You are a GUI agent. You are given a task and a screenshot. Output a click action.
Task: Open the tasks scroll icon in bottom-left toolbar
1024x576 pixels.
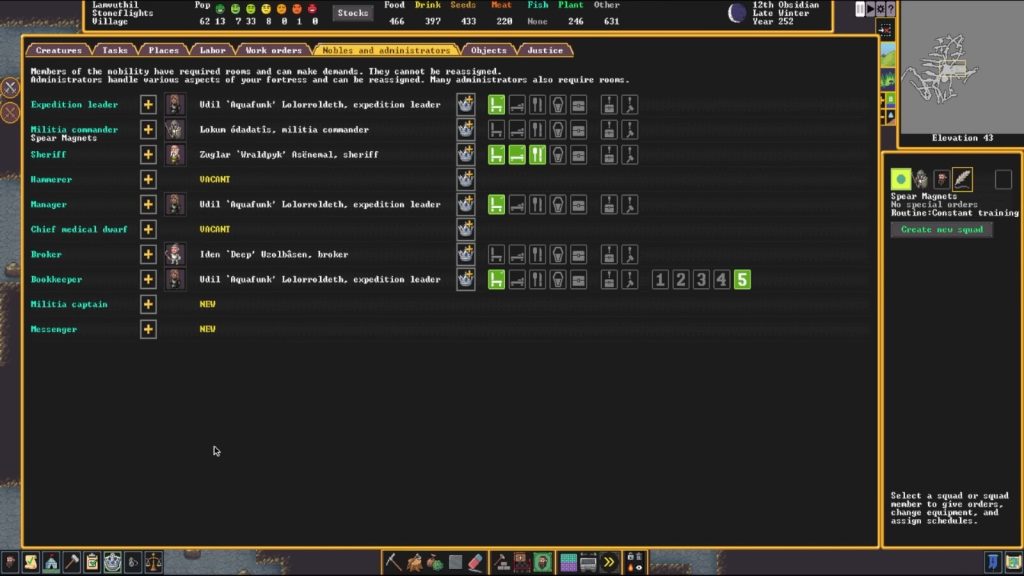(x=31, y=562)
